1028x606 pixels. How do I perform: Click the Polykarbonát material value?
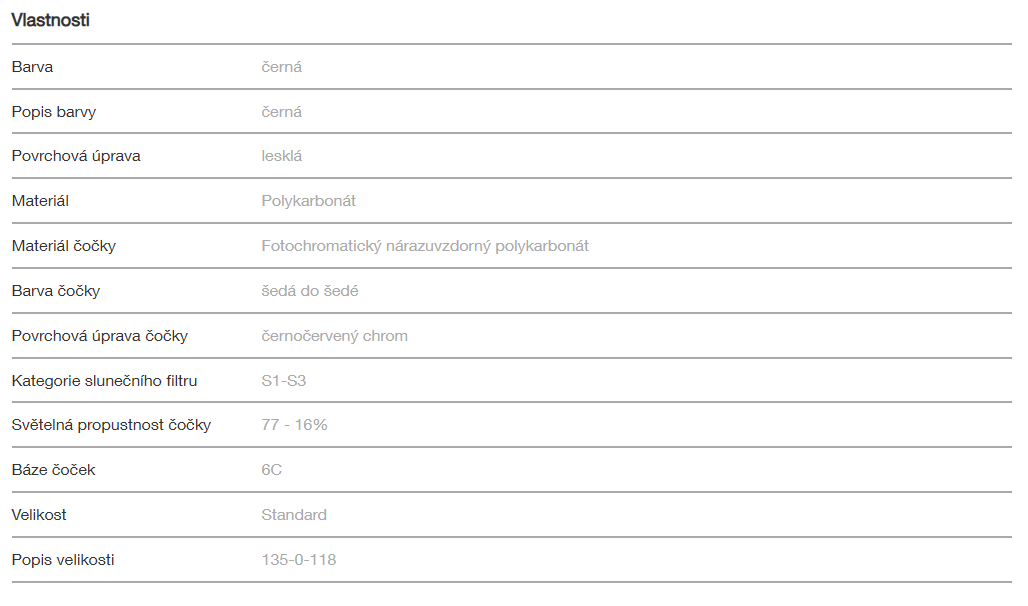pos(309,201)
